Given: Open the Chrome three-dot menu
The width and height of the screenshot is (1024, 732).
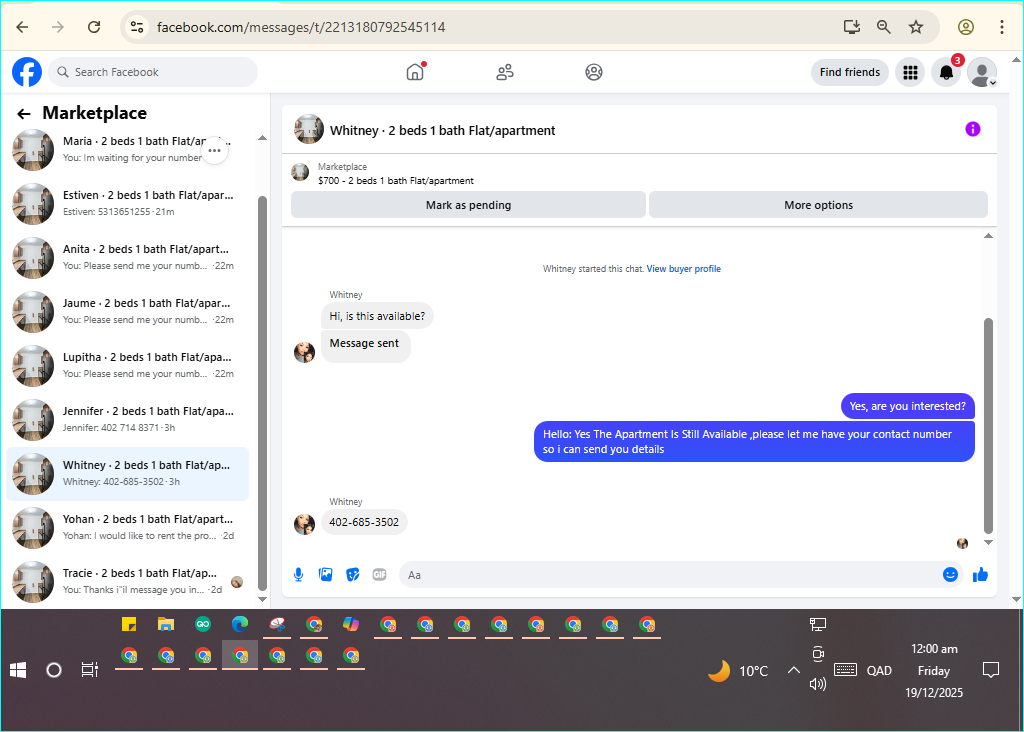Looking at the screenshot, I should [1002, 27].
